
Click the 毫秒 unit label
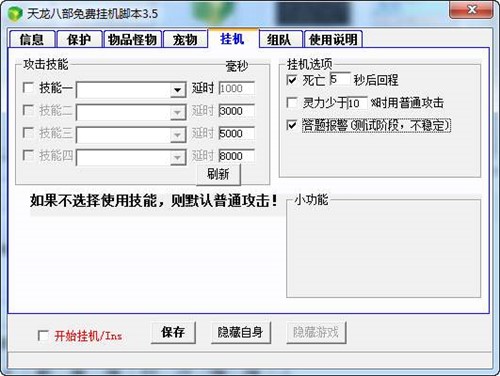(x=237, y=66)
